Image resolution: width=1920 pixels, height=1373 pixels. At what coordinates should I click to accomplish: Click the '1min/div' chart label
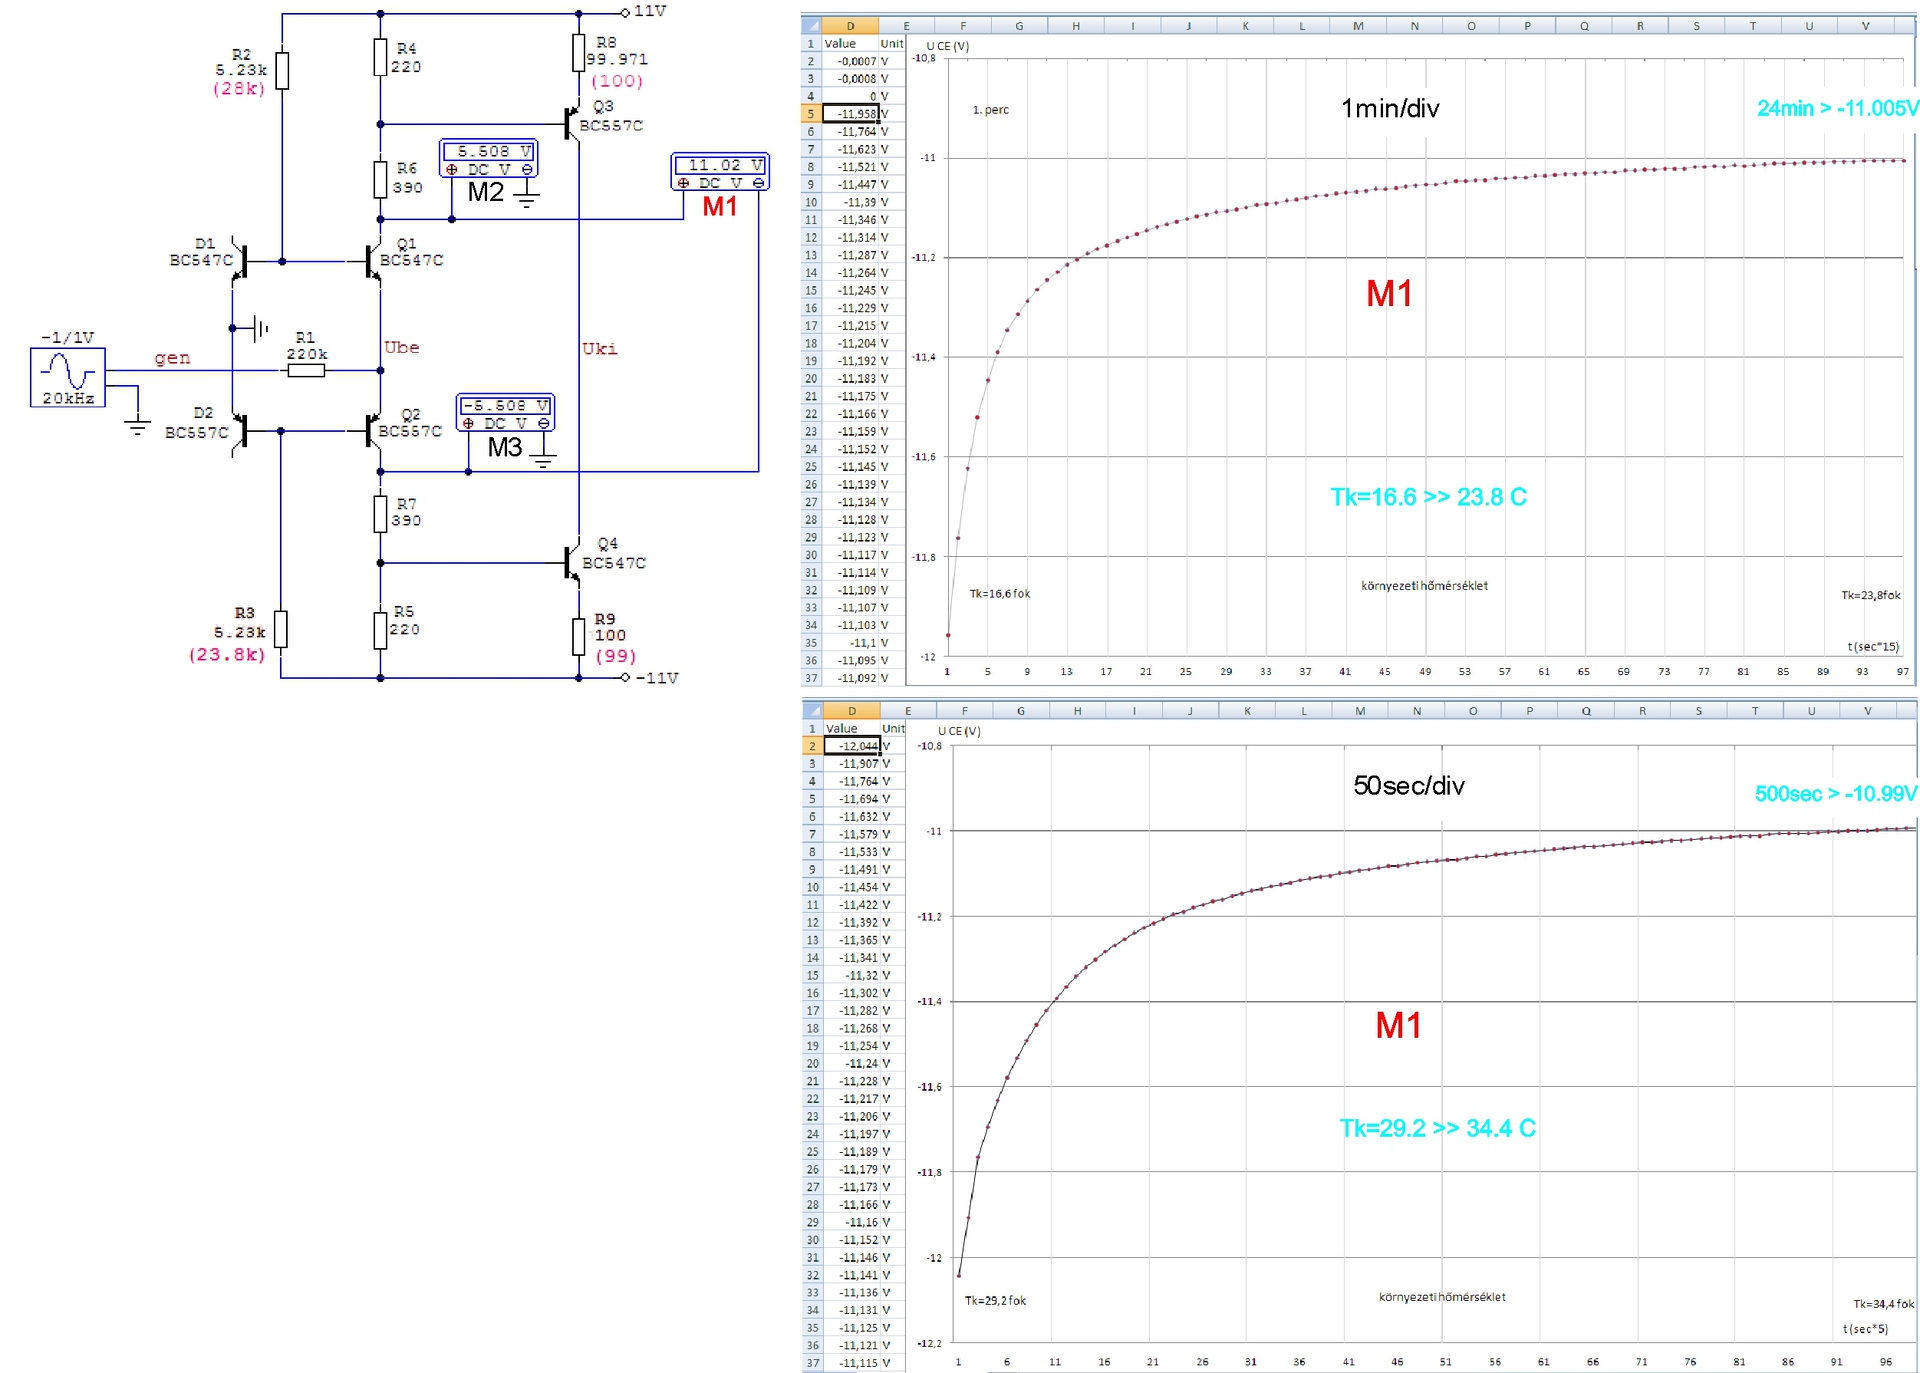pyautogui.click(x=1390, y=109)
